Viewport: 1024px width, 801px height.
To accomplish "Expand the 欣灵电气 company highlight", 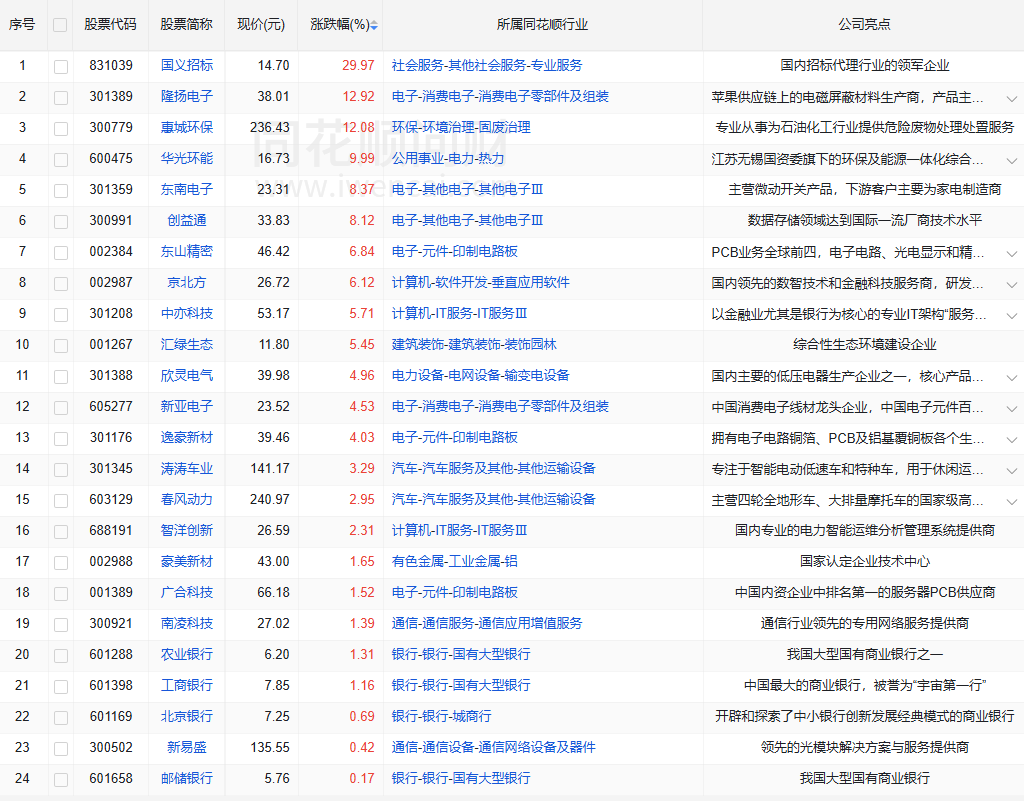I will (1012, 377).
